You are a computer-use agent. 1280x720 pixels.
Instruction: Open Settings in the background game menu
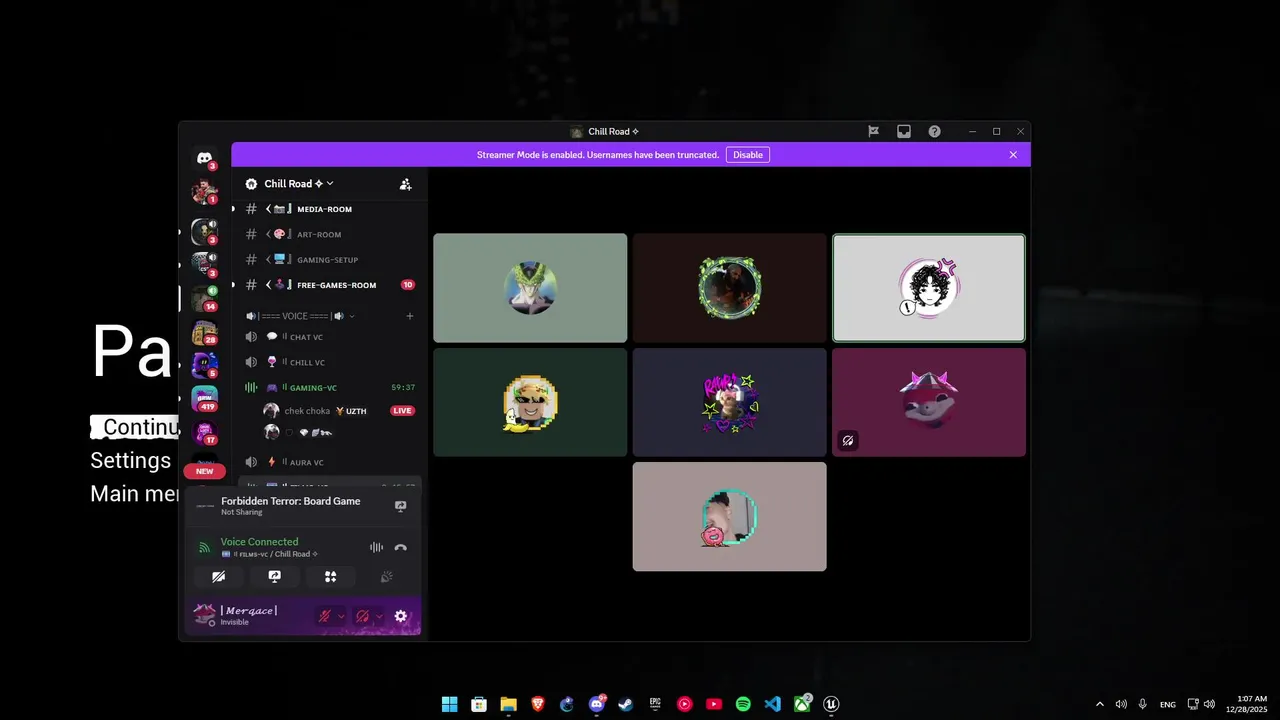131,460
